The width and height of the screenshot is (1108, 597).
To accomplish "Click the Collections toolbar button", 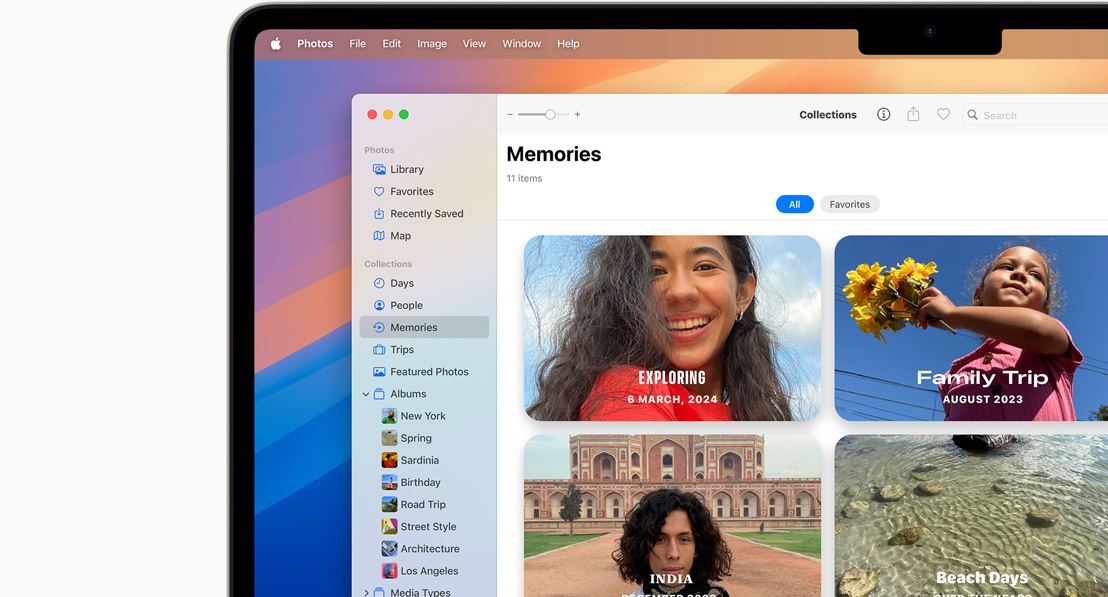I will click(827, 115).
